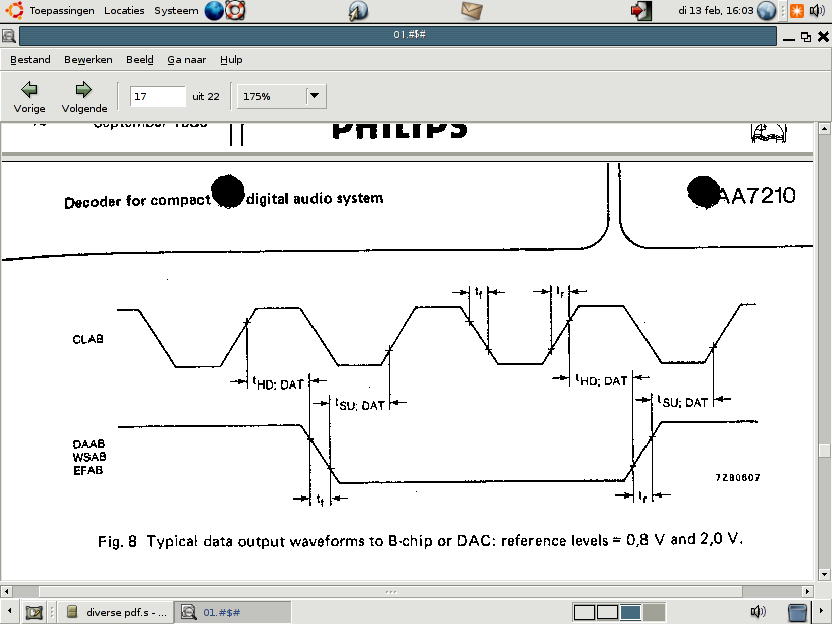Click the Ubuntu logo icon
Image resolution: width=832 pixels, height=624 pixels.
(x=14, y=10)
